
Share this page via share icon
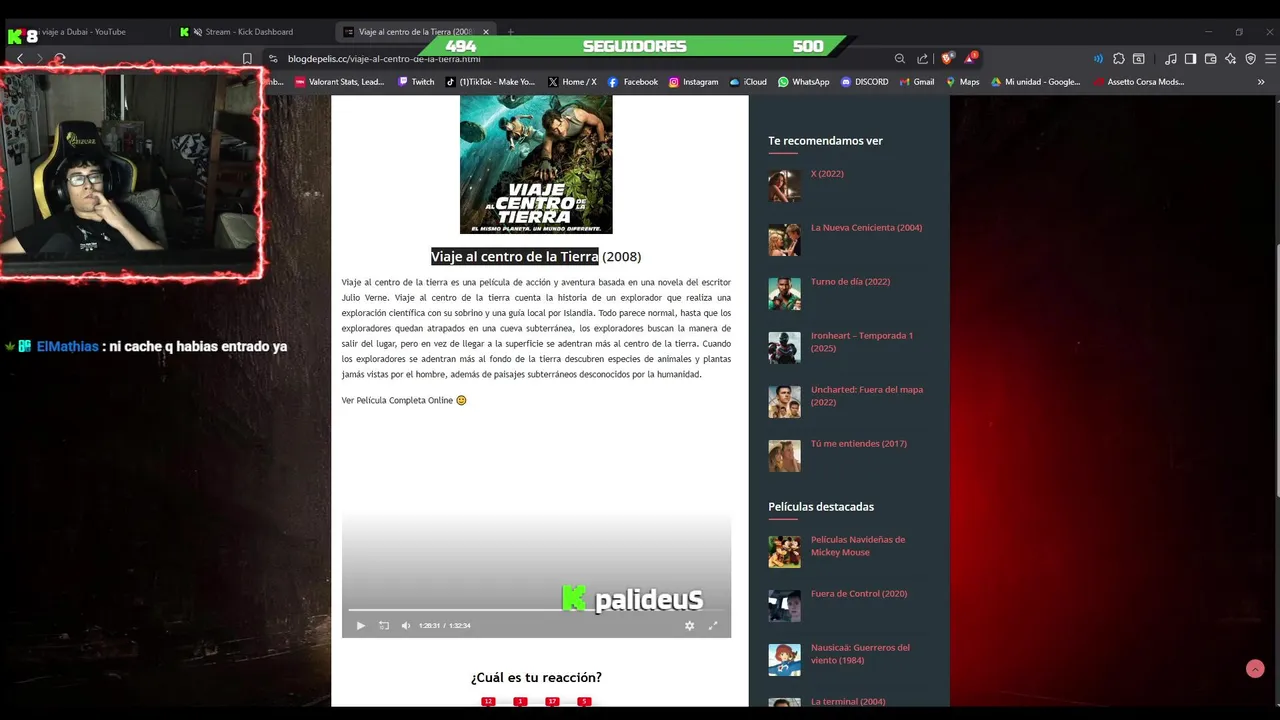pyautogui.click(x=922, y=59)
